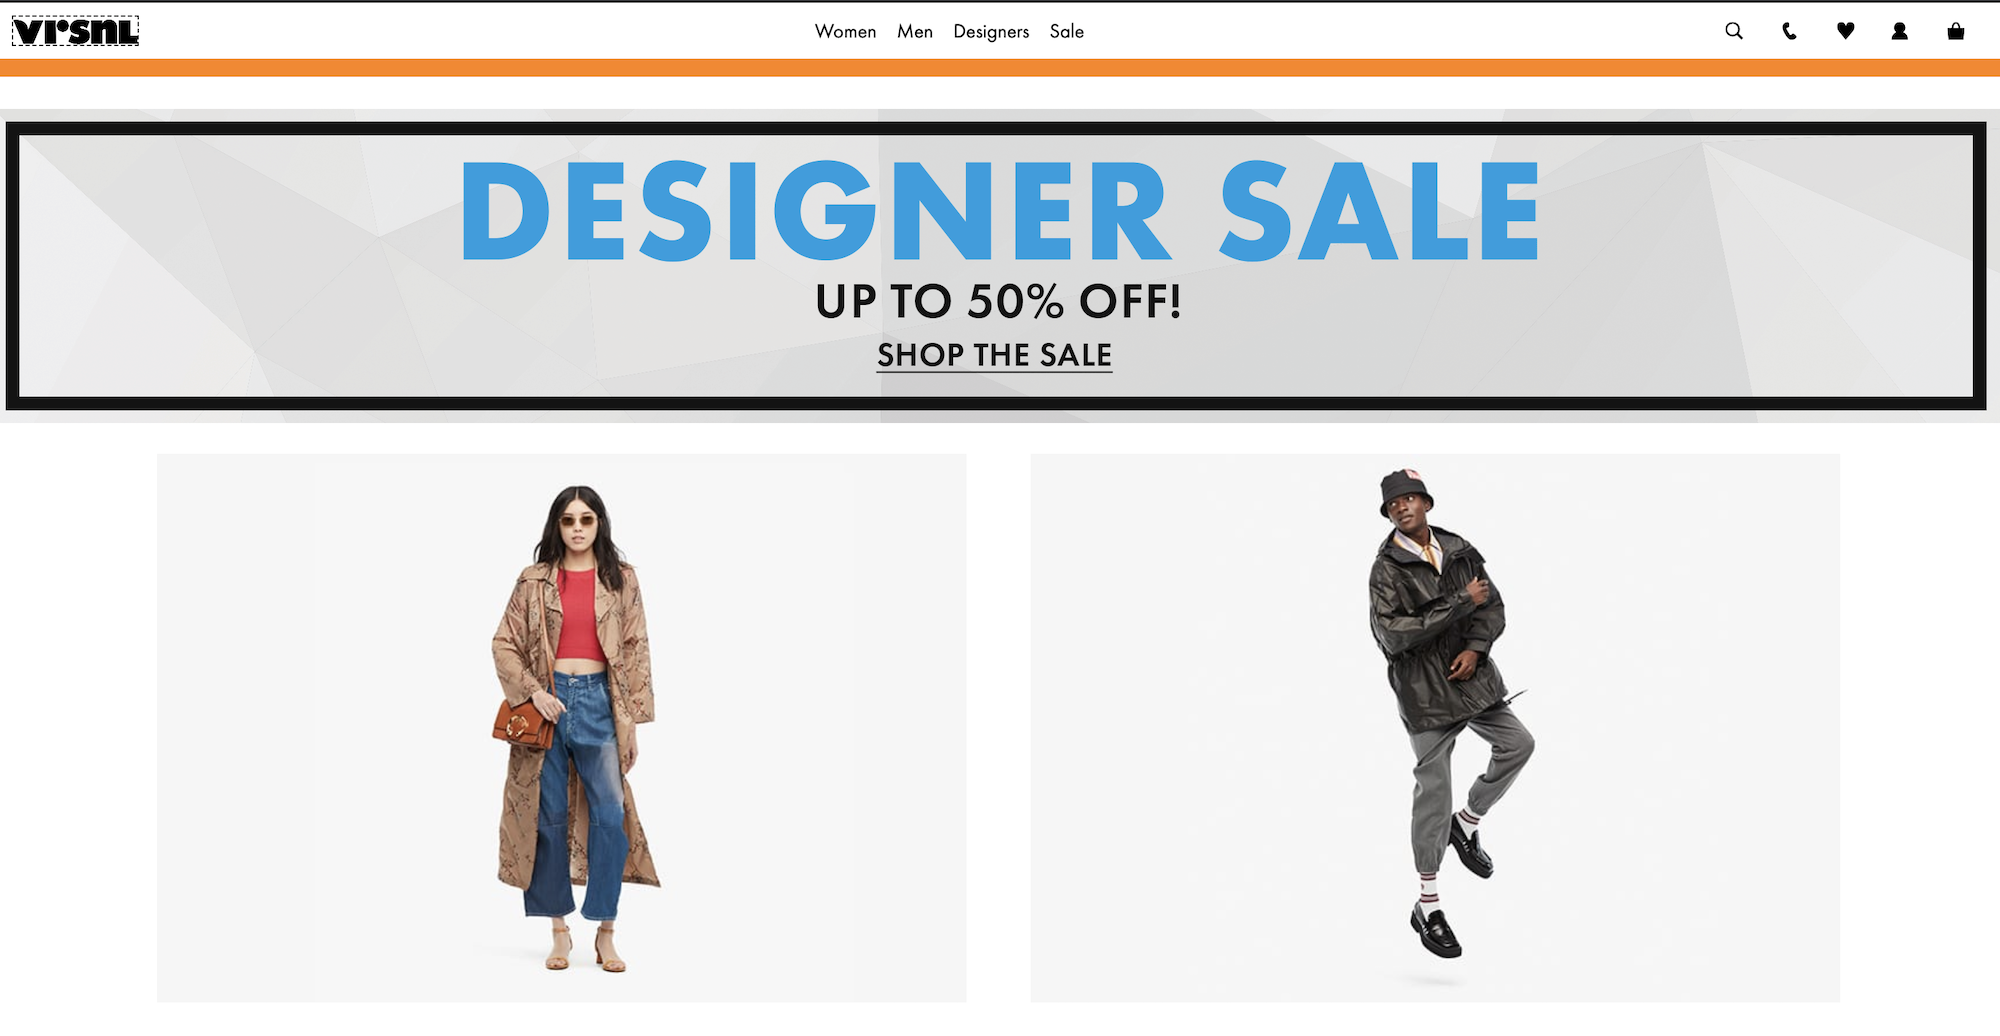Click the woman's brown leather handbag
Viewport: 2000px width, 1036px height.
tap(523, 725)
